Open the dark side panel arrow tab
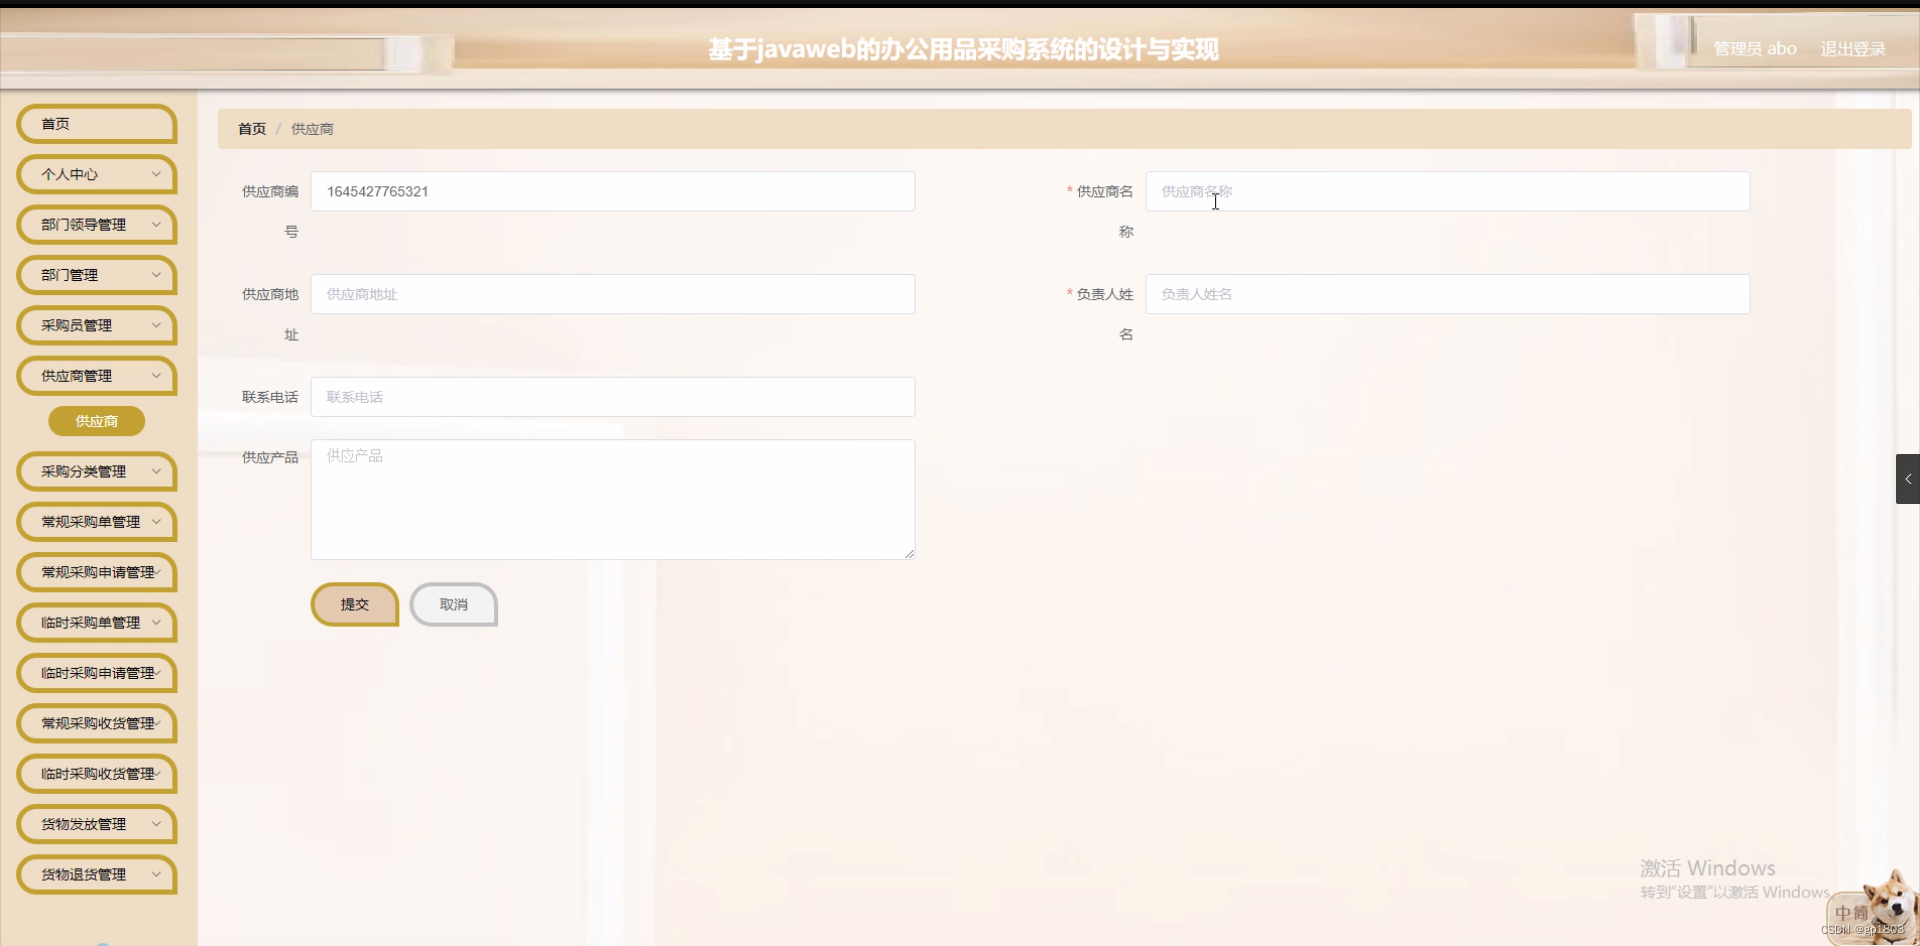 (x=1908, y=479)
